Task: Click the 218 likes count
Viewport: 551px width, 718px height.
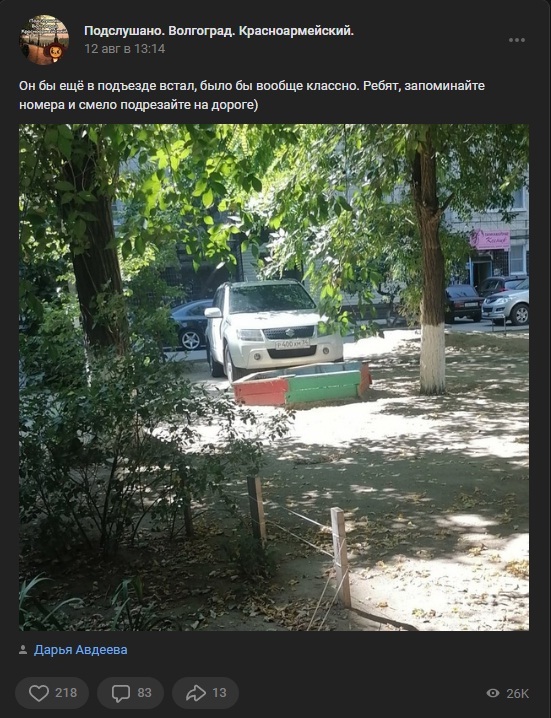Action: 66,693
